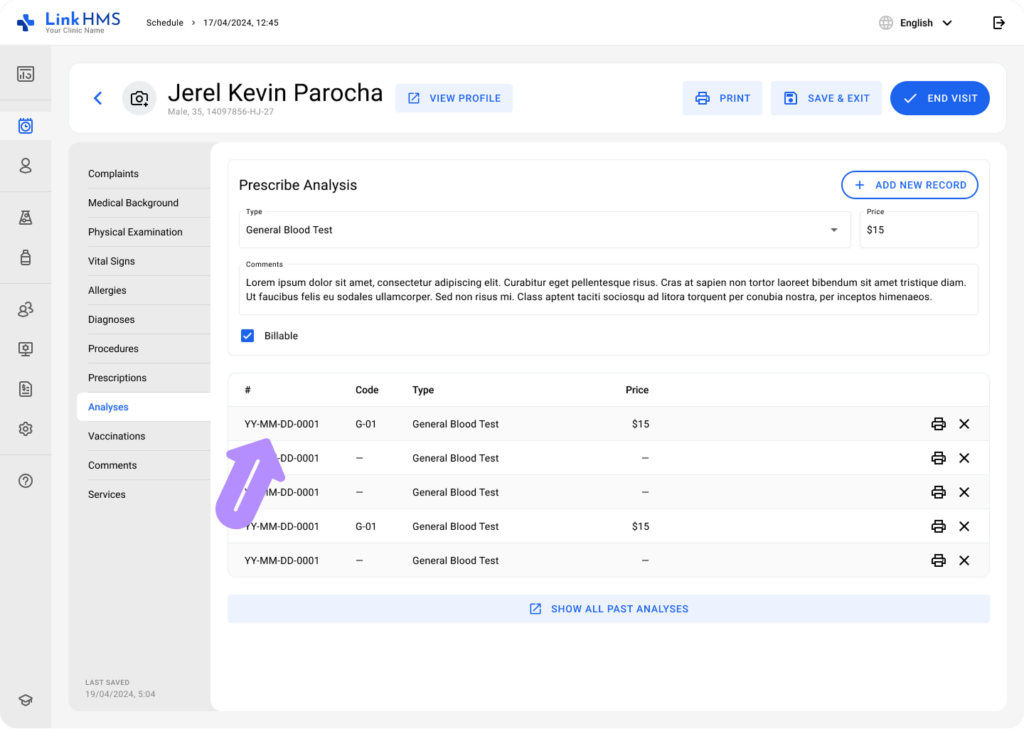Open the billing document sidebar icon

tap(25, 389)
